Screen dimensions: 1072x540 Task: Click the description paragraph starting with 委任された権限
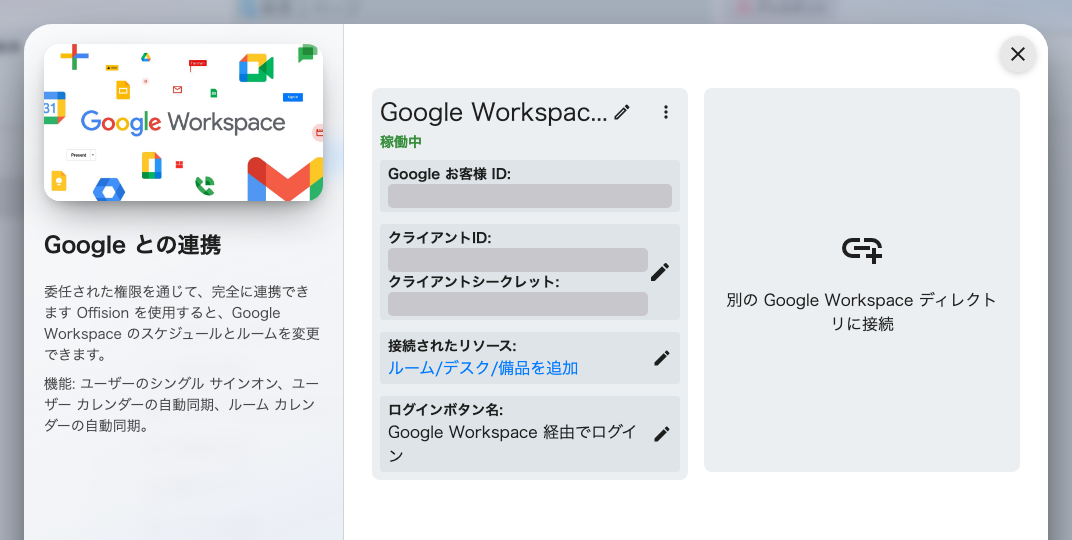pyautogui.click(x=182, y=323)
